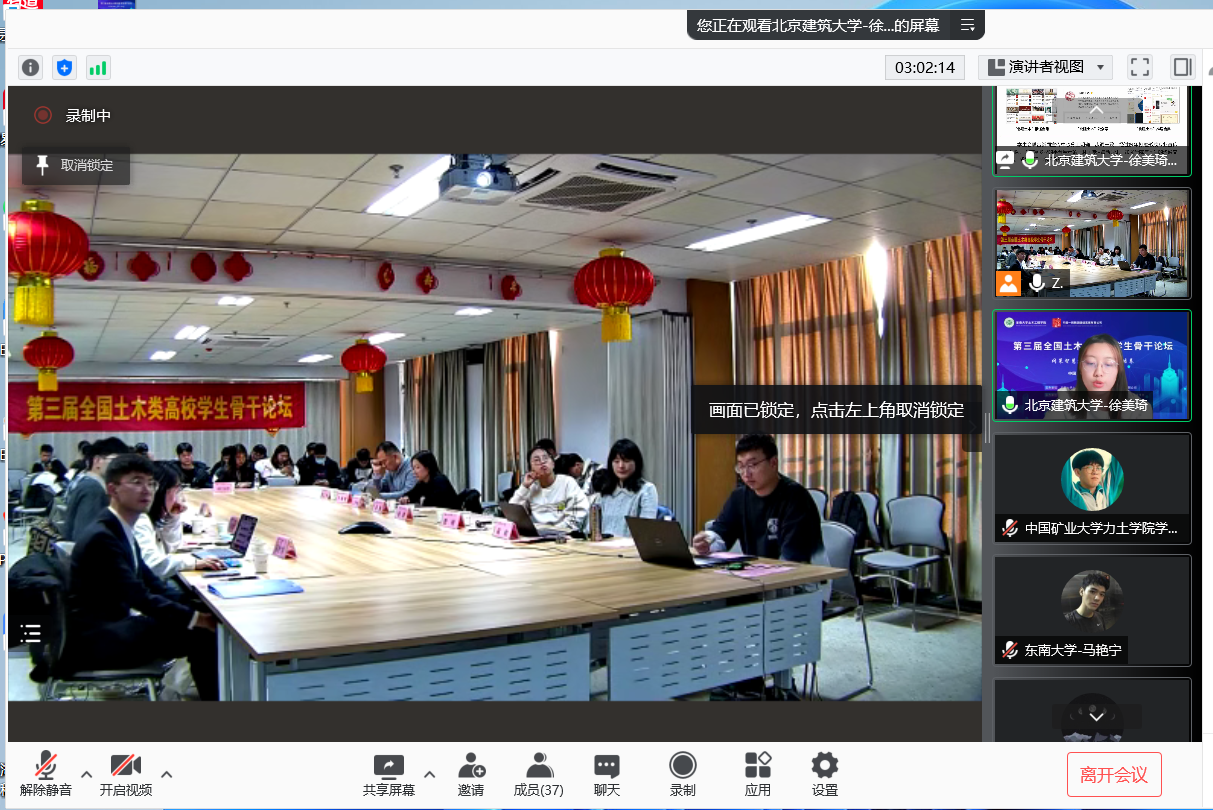The image size is (1213, 810).
Task: Open the Members (成员) list
Action: (x=538, y=774)
